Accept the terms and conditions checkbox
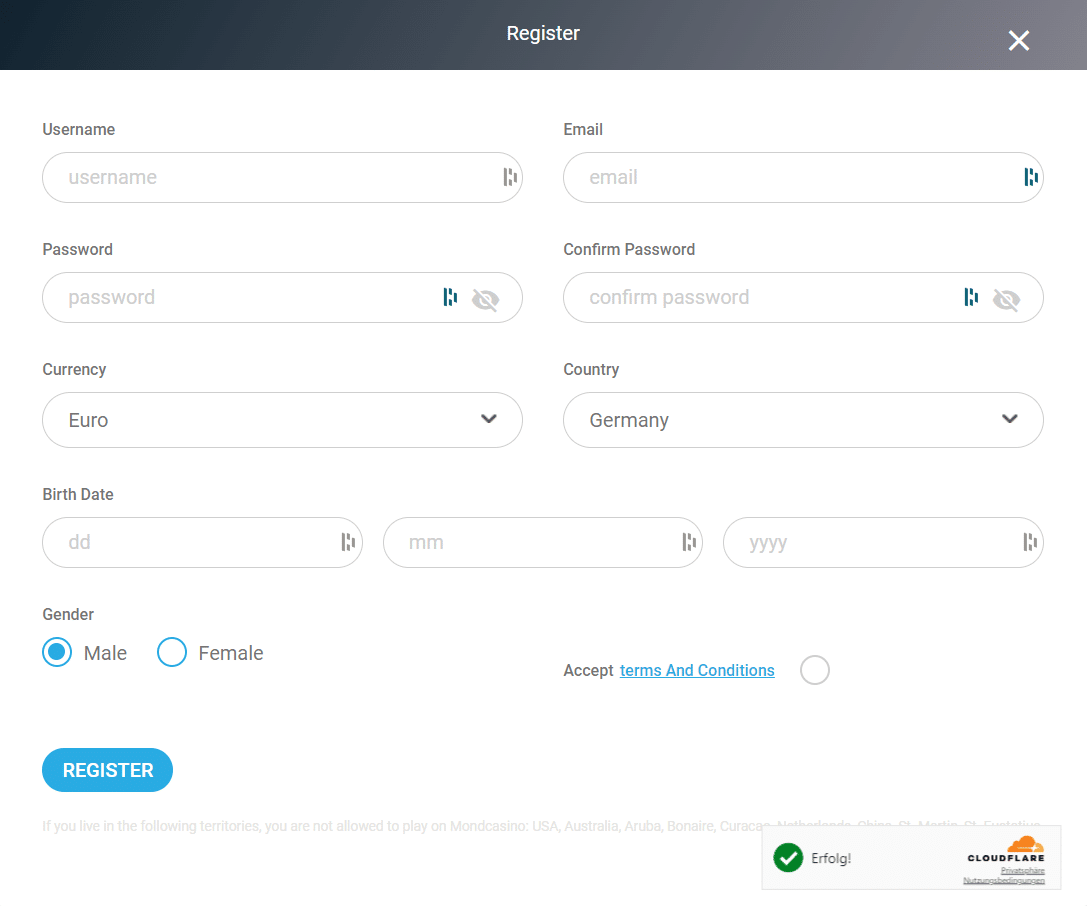 (815, 670)
